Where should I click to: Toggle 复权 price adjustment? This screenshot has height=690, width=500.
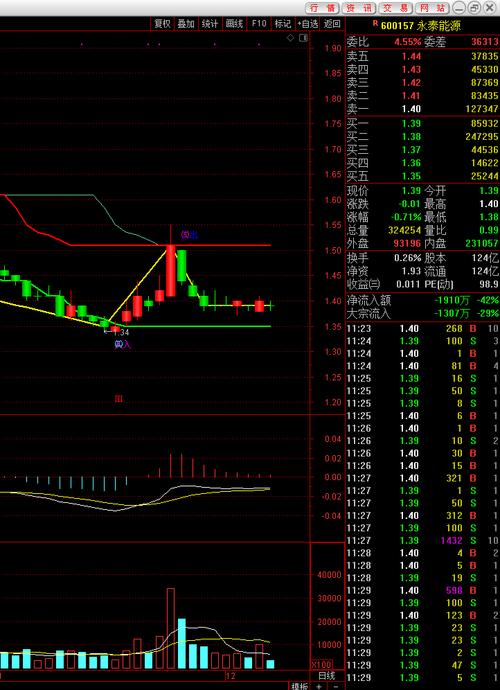[162, 24]
